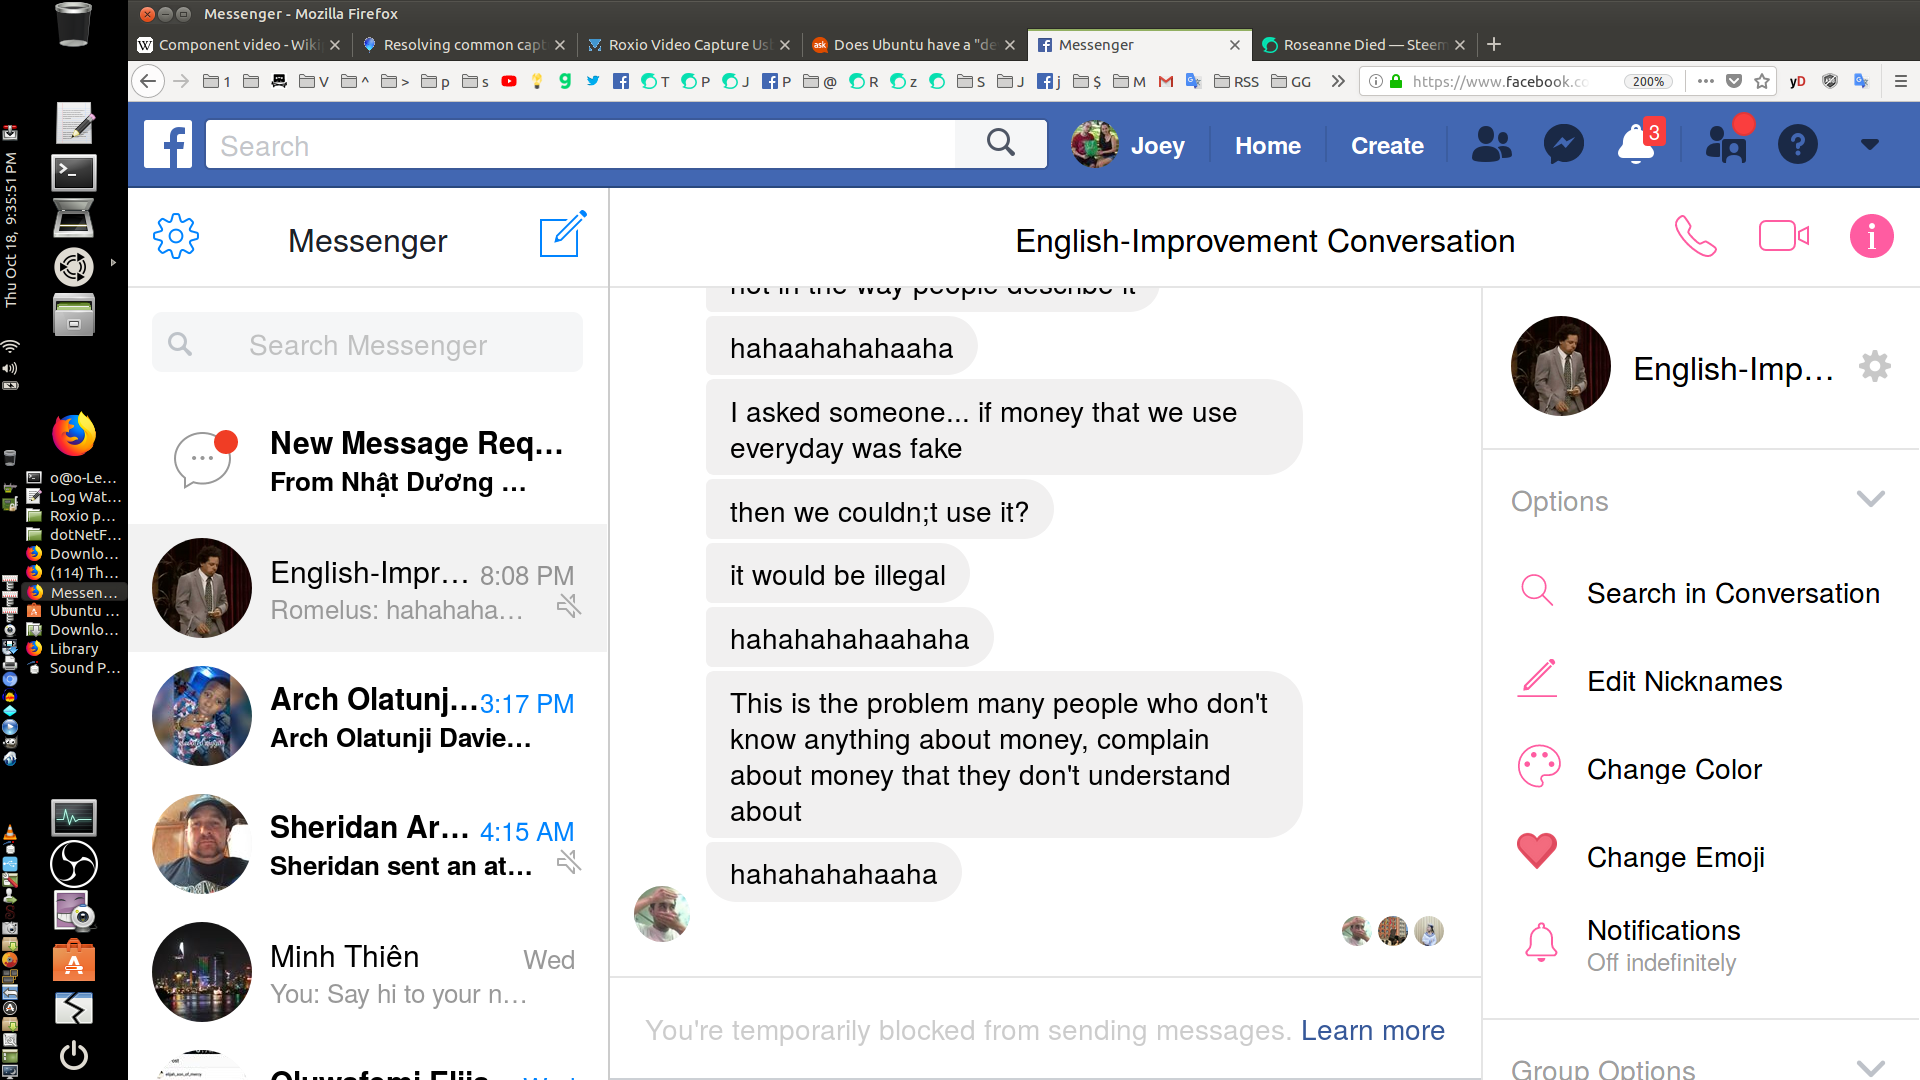
Task: Click the 200% zoom indicator
Action: click(1648, 81)
